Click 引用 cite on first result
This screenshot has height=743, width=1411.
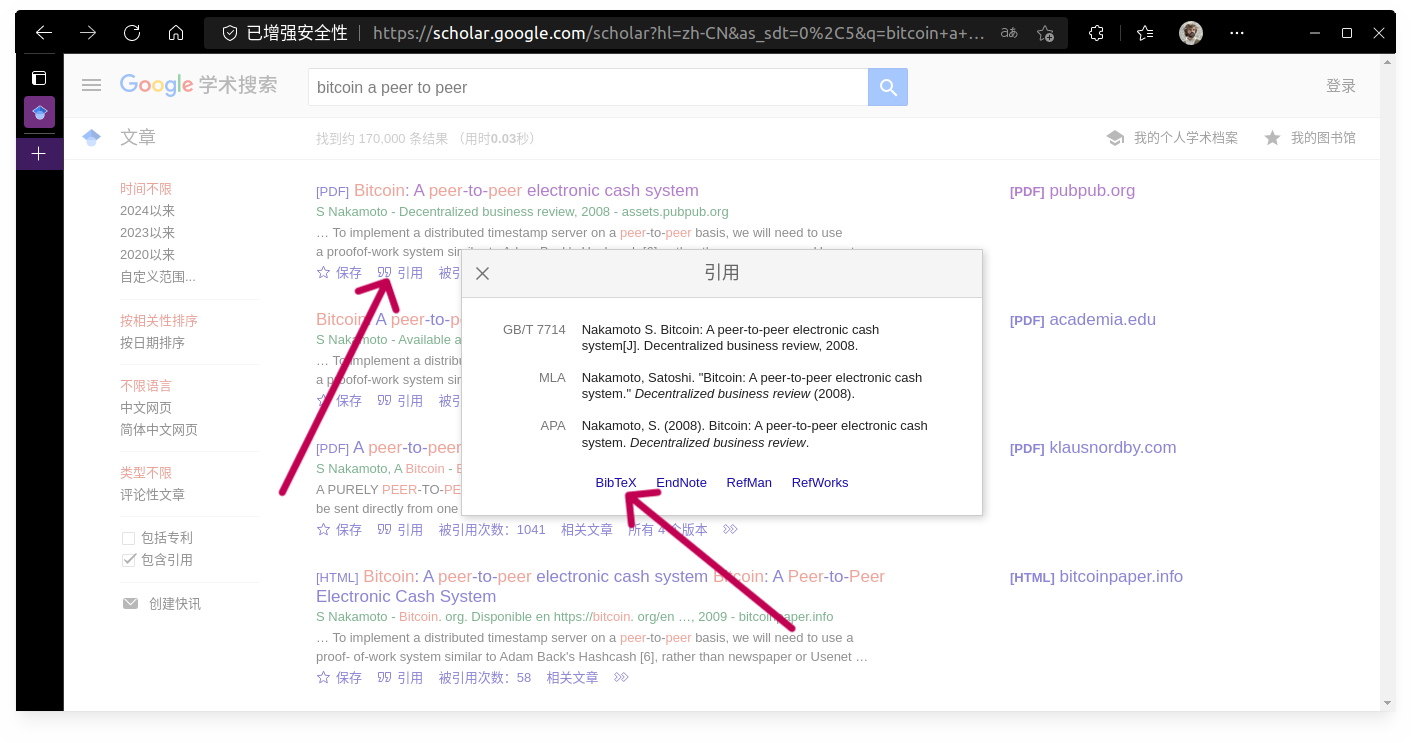(400, 273)
